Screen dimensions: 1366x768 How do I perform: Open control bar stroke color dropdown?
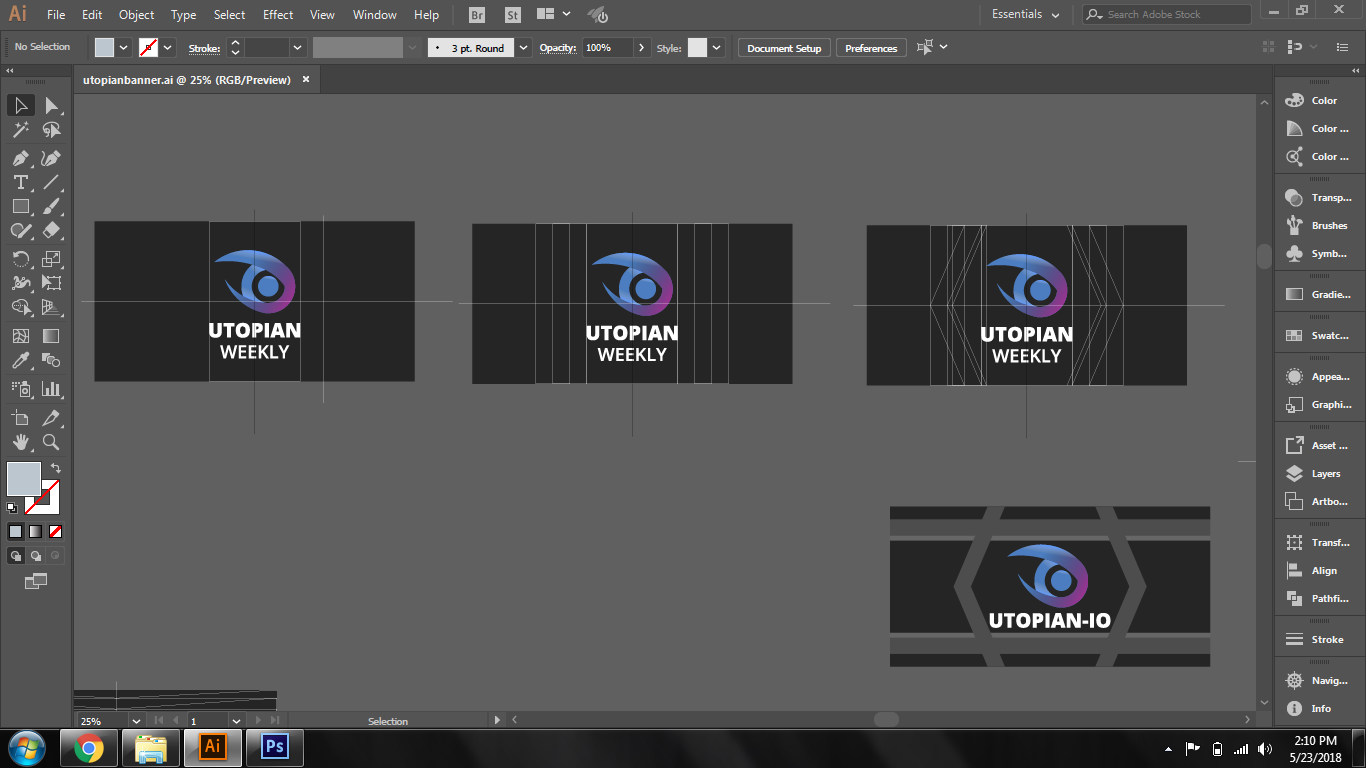click(x=168, y=47)
